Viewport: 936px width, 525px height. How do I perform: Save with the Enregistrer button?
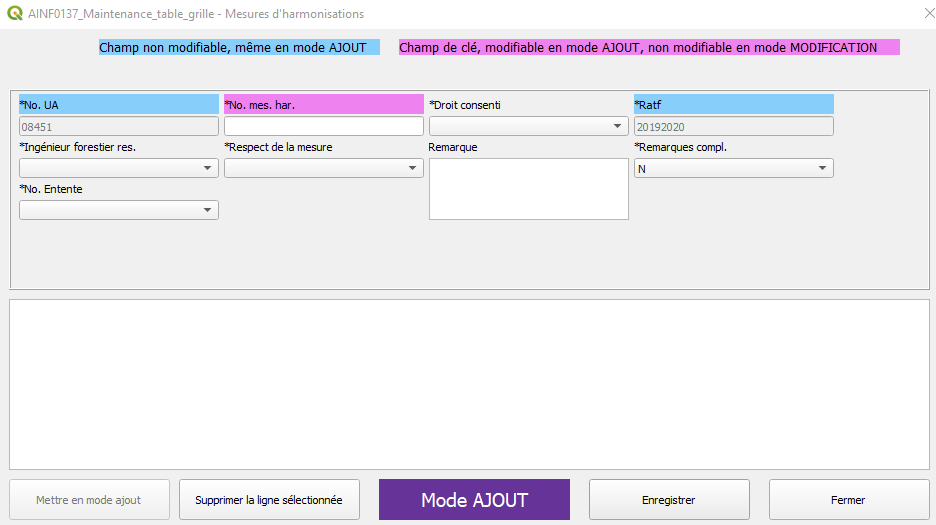click(669, 500)
